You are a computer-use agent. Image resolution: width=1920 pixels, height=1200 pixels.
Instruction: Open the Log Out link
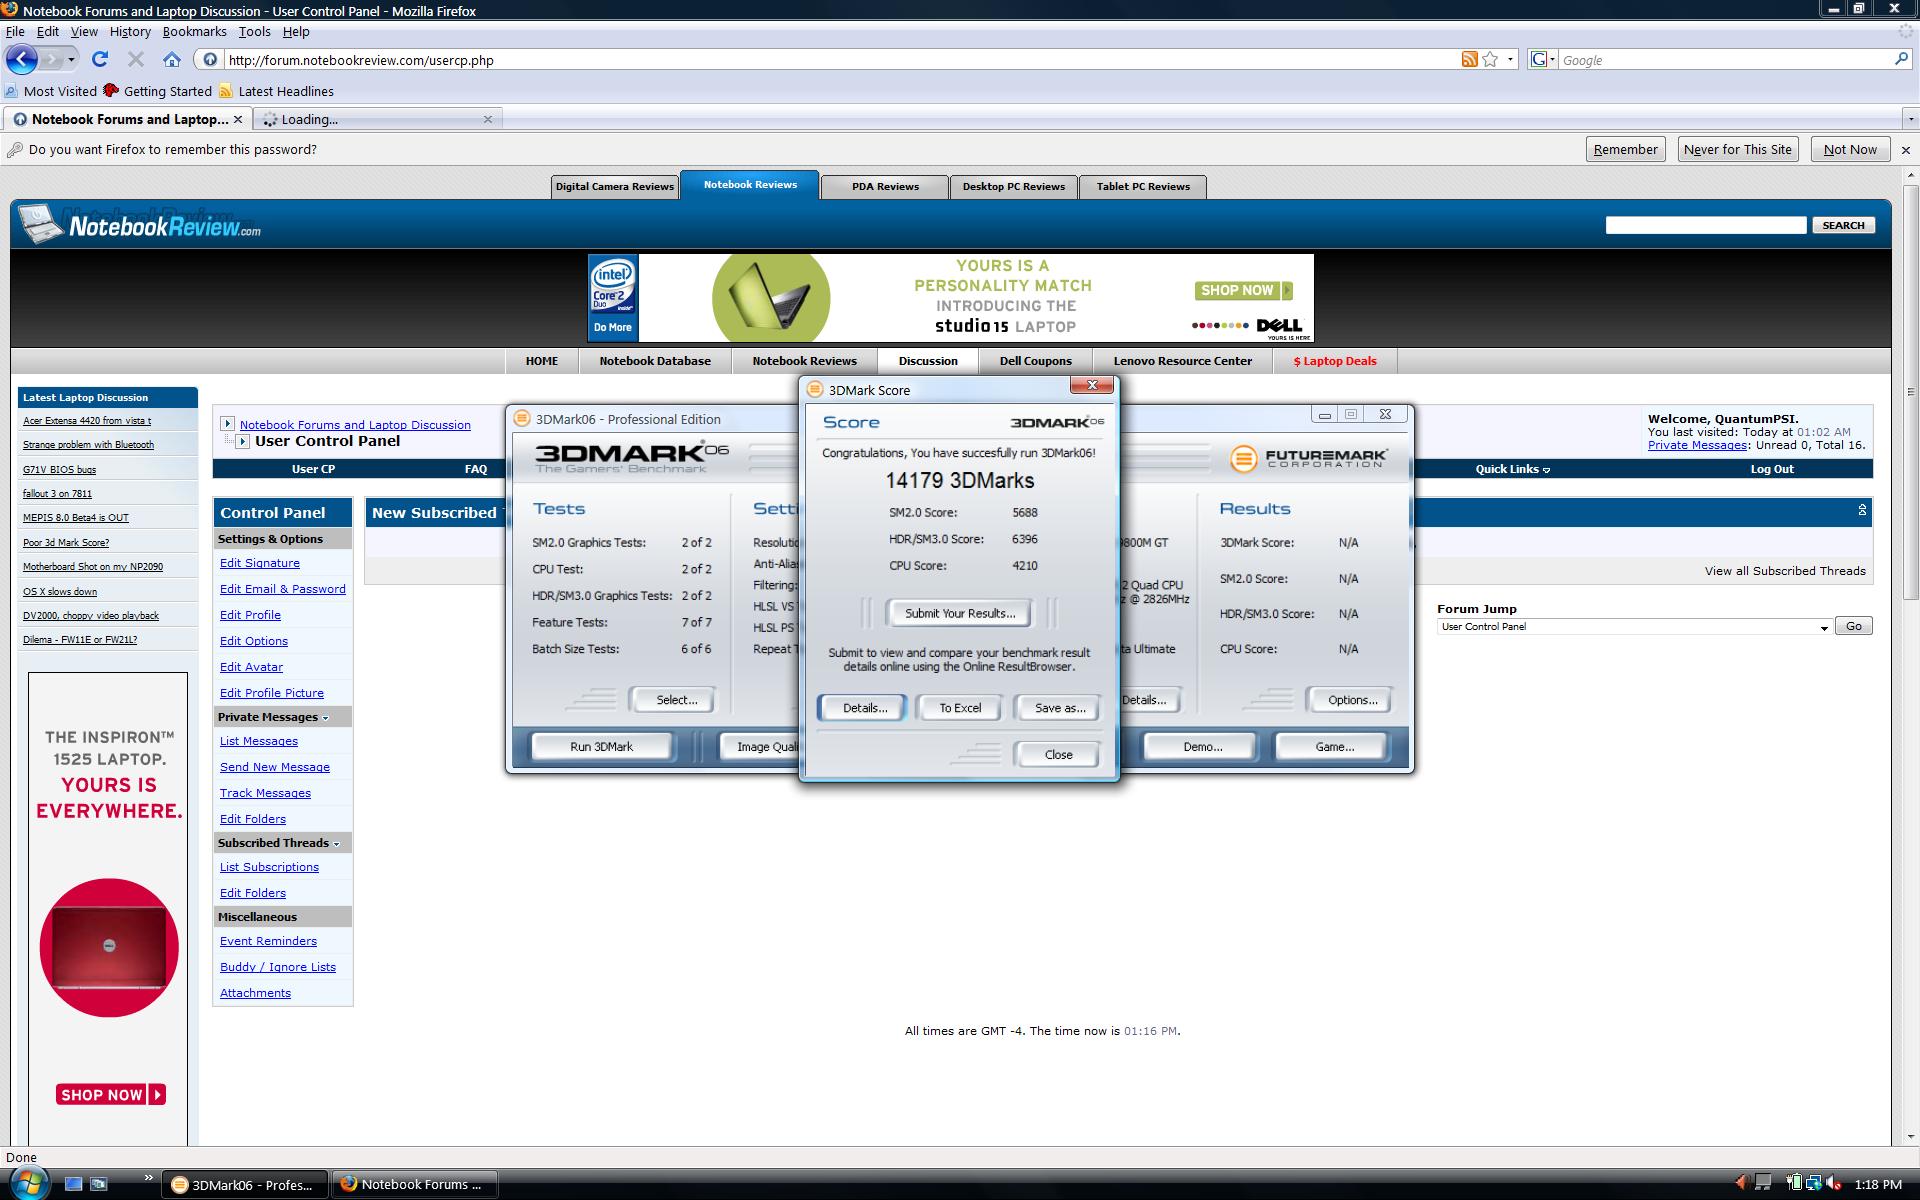point(1771,469)
